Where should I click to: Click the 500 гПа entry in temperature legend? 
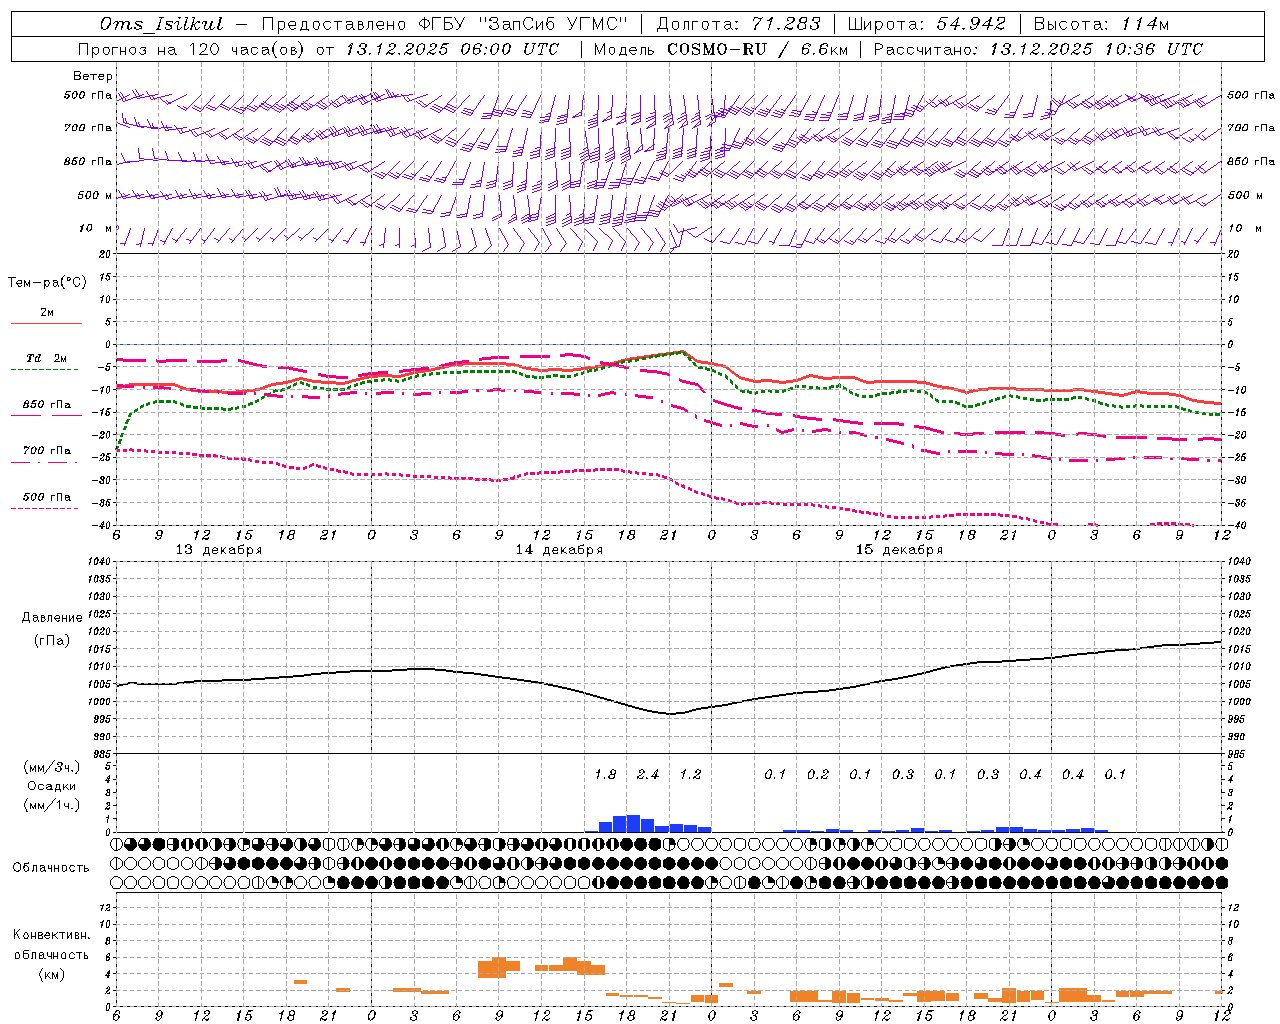[46, 497]
